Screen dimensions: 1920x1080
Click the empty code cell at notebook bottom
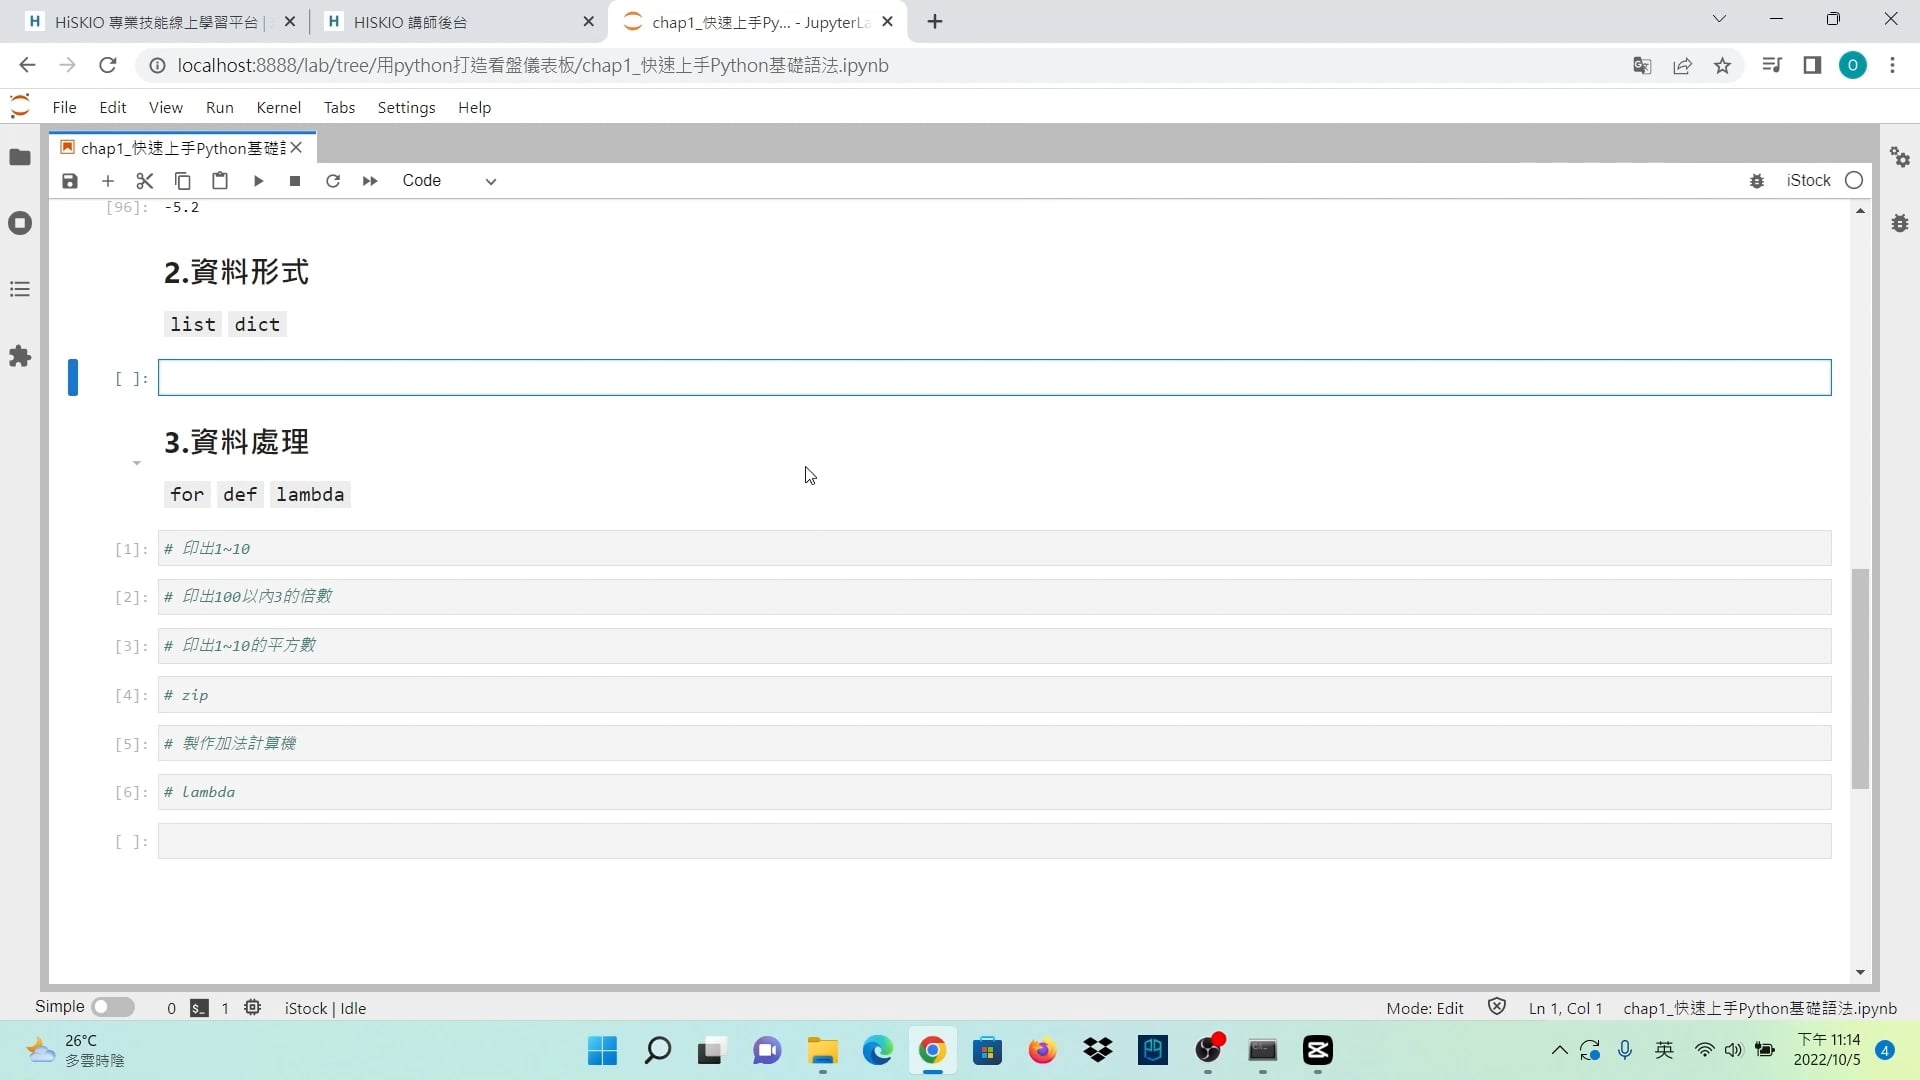[x=994, y=841]
